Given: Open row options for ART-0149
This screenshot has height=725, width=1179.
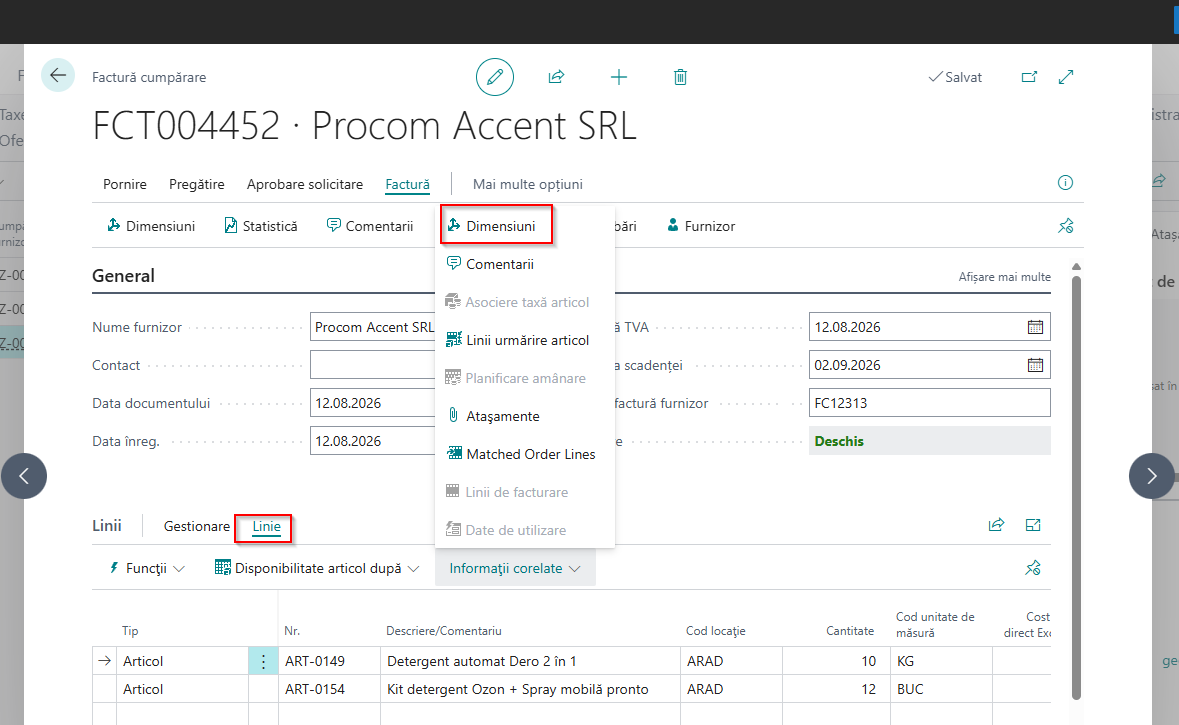Looking at the screenshot, I should (263, 661).
